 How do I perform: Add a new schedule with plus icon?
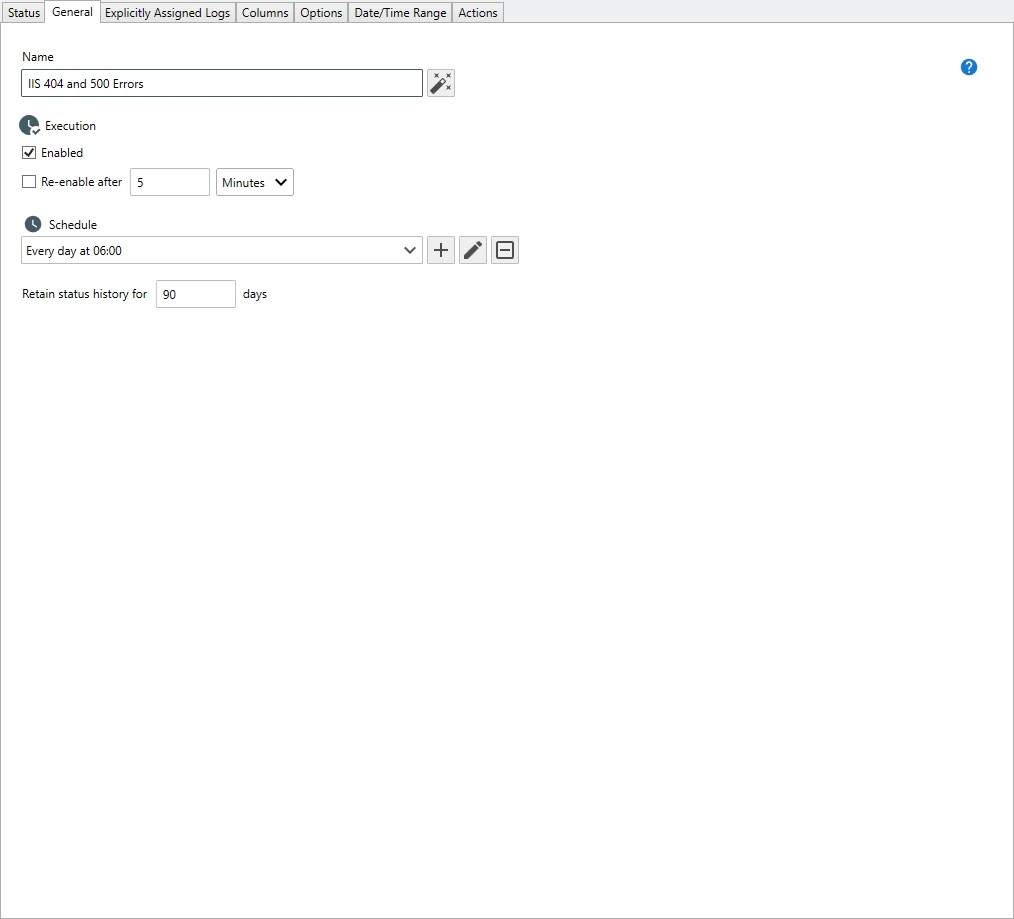[x=441, y=250]
